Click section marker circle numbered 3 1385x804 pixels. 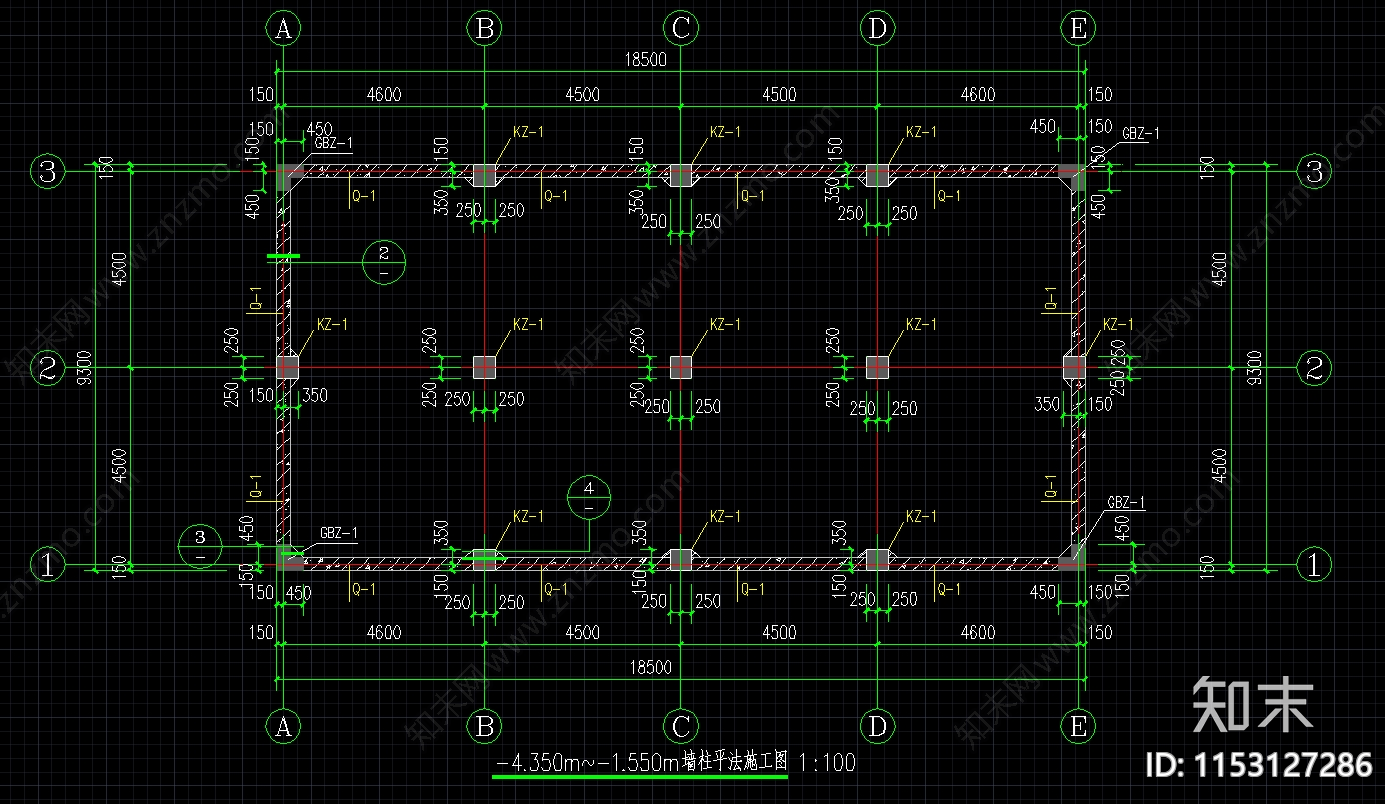[x=201, y=546]
